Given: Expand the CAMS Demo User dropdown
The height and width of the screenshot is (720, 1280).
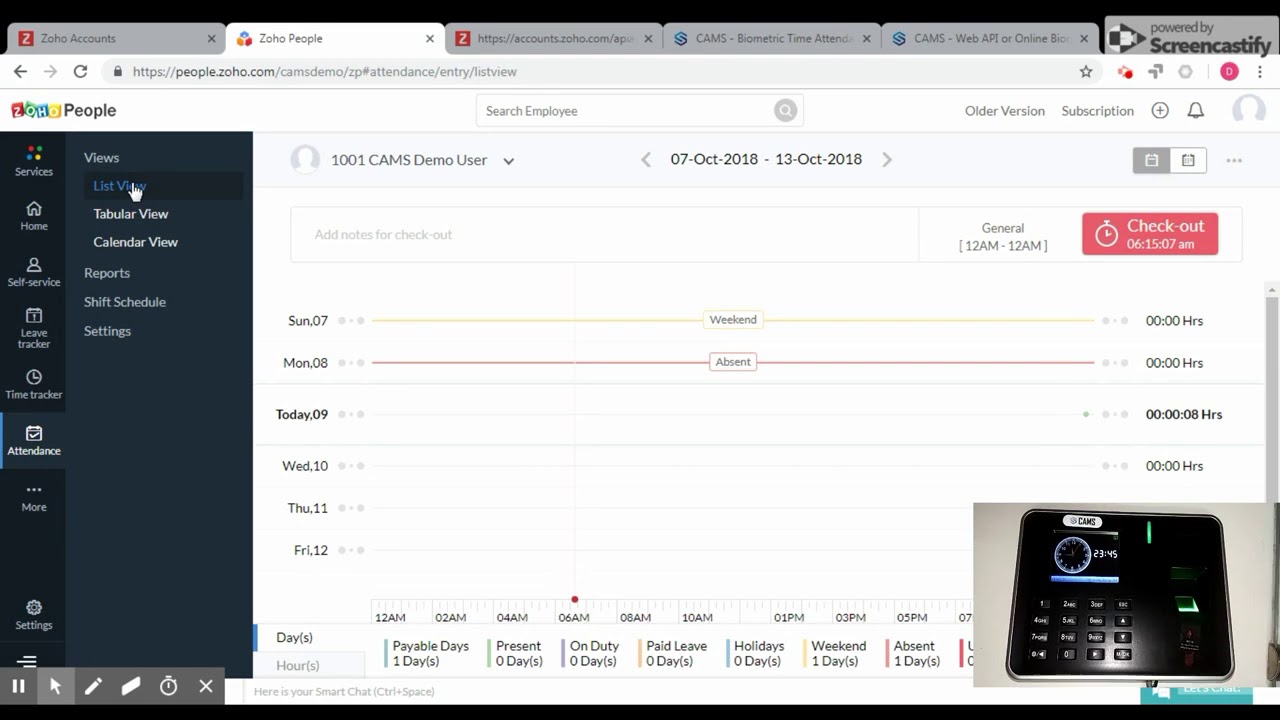Looking at the screenshot, I should 508,161.
